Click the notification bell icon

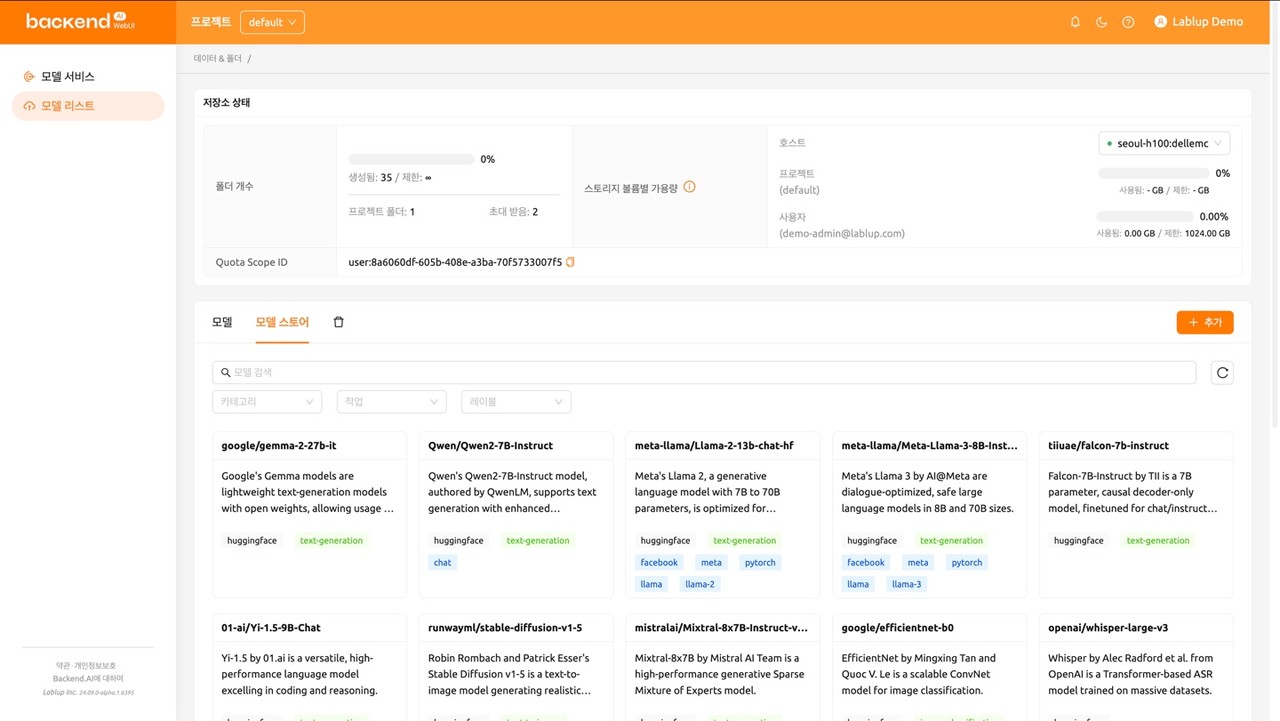pos(1075,22)
